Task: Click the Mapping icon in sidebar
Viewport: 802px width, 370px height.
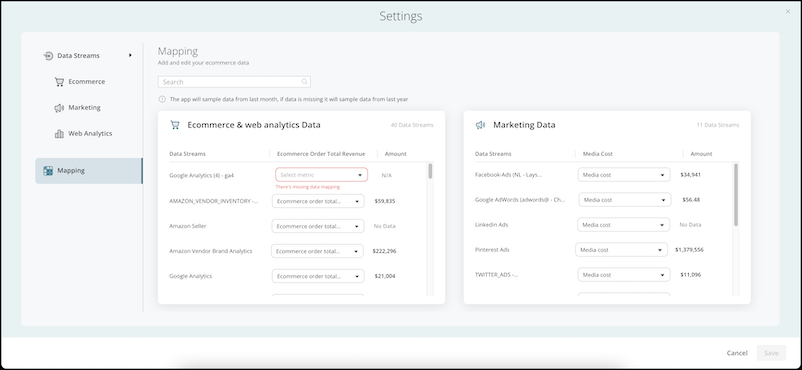Action: point(48,171)
